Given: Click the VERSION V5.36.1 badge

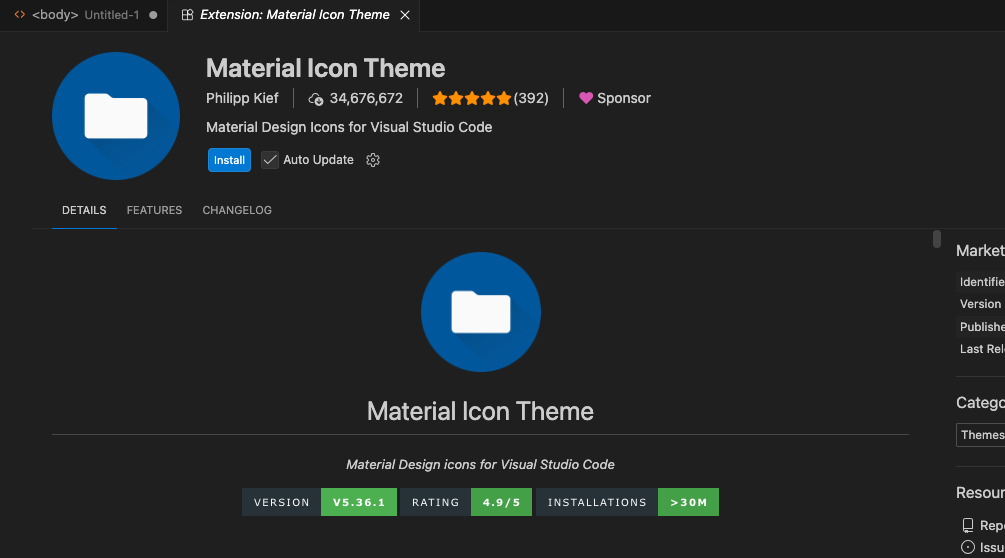Looking at the screenshot, I should 320,502.
